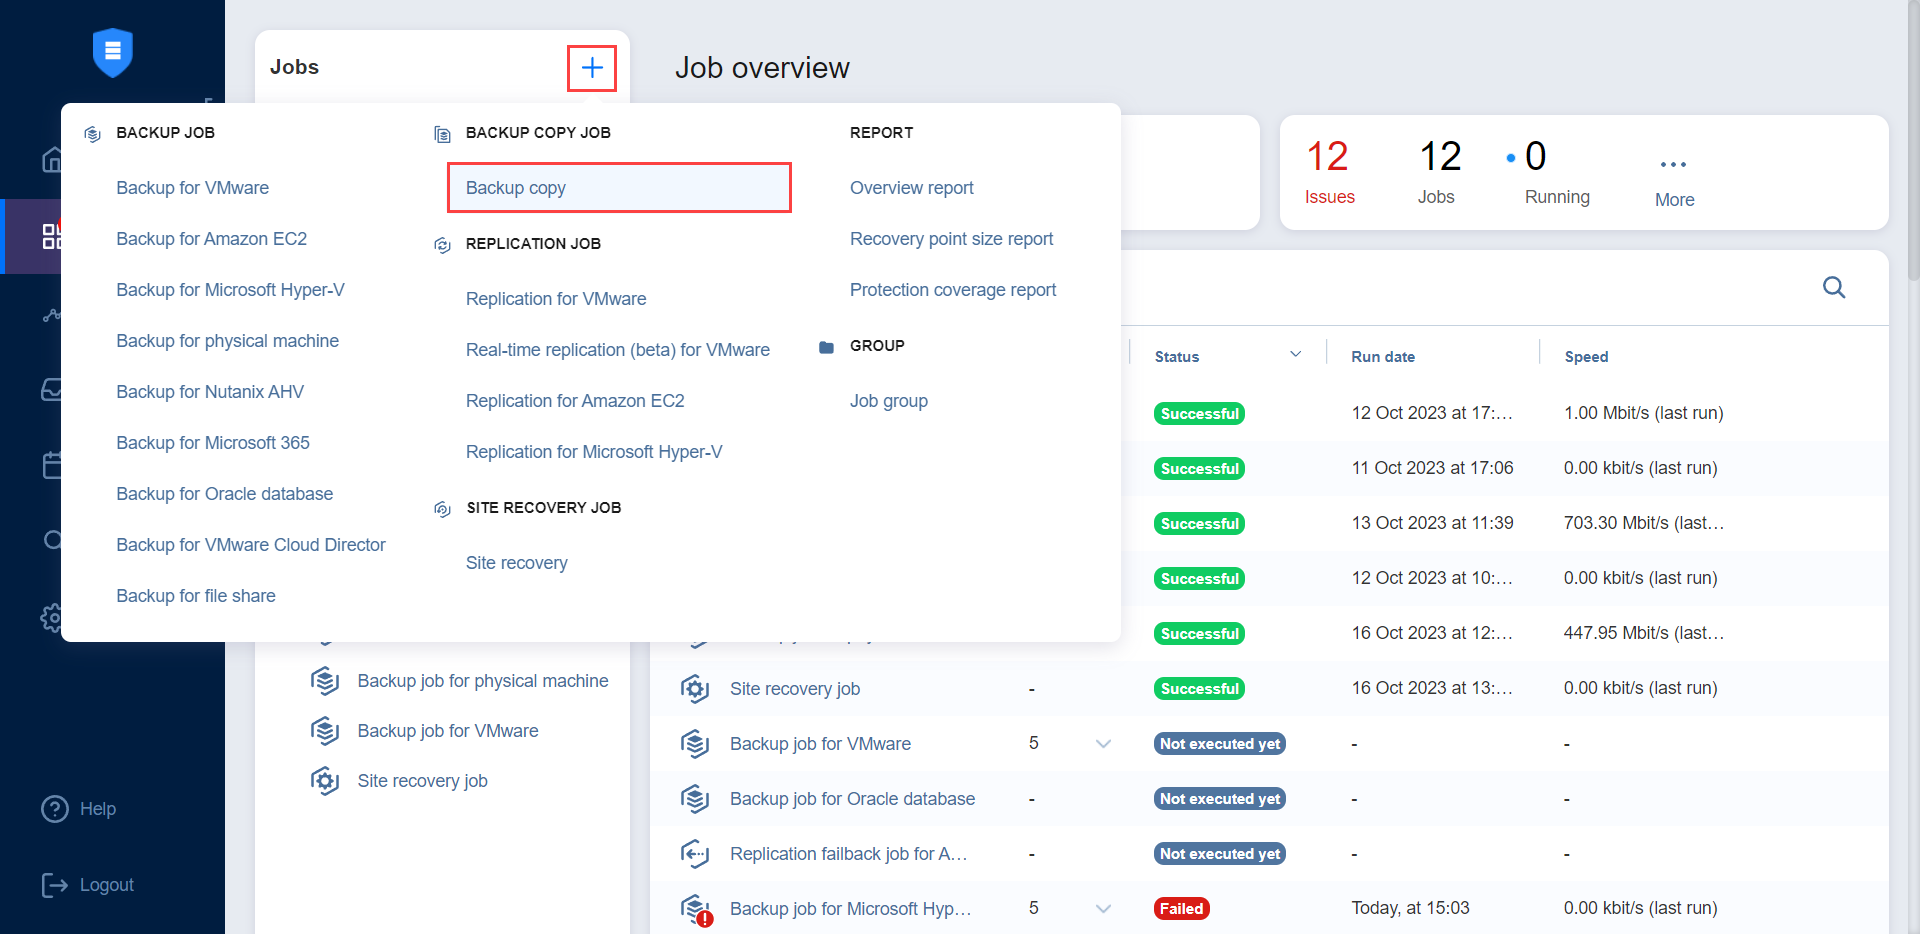Expand Backup job for VMware row chevron

[1103, 744]
